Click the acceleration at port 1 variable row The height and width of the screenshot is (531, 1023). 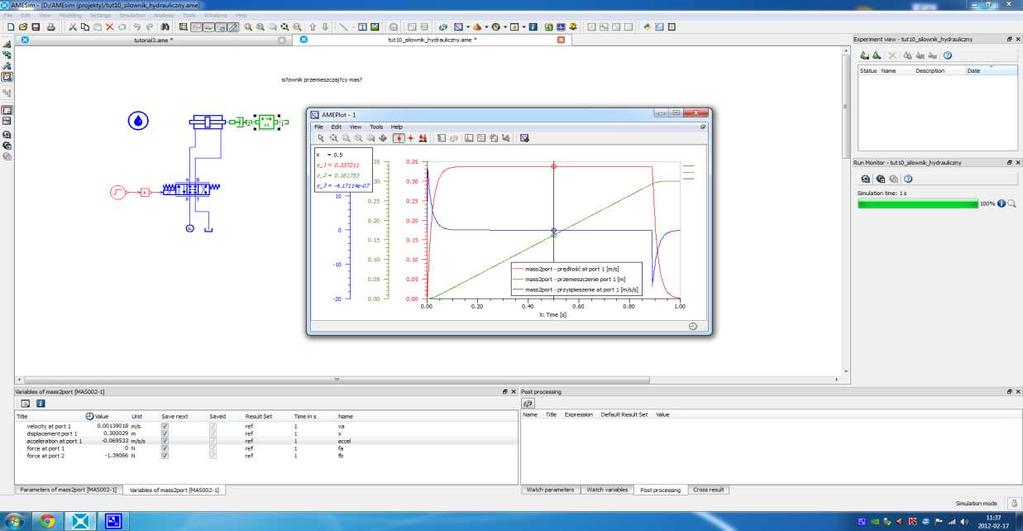pos(266,441)
